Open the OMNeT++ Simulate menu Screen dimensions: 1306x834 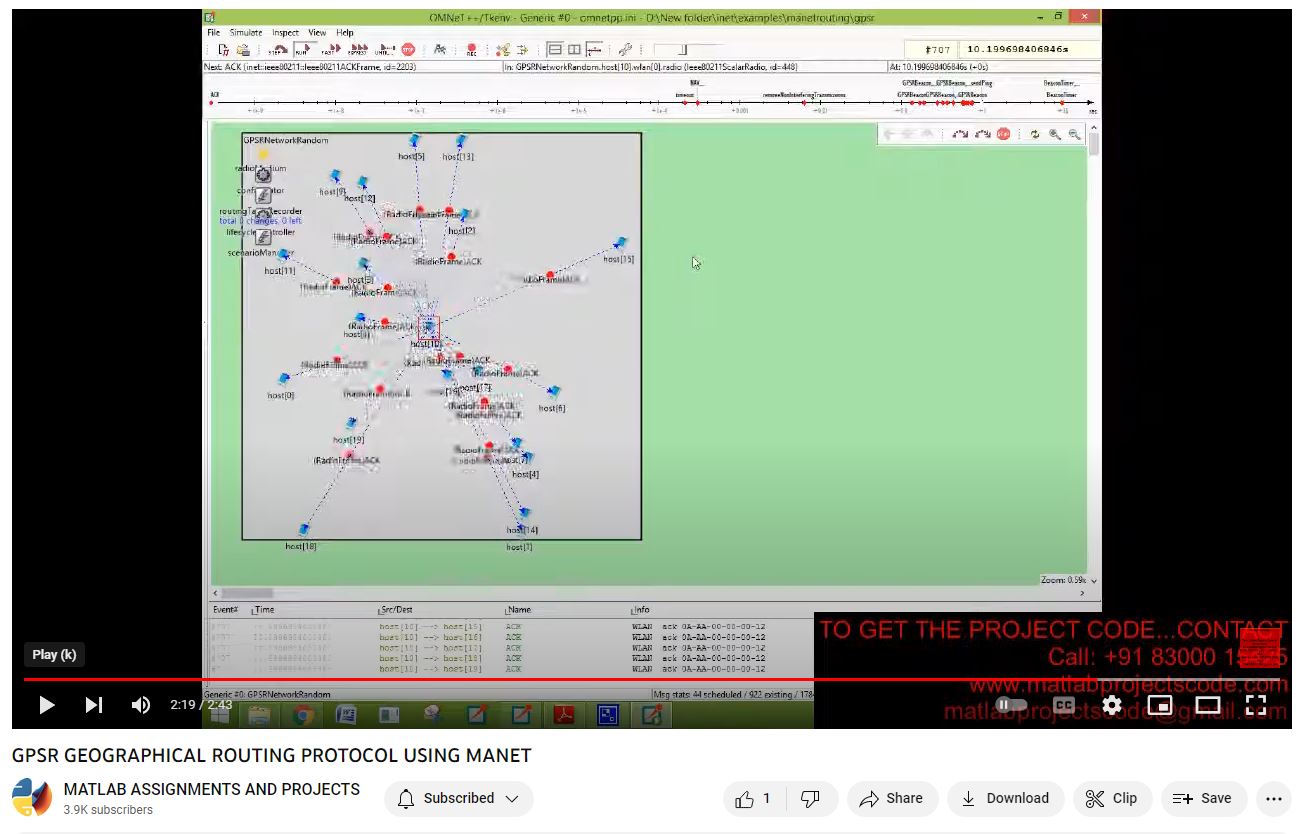pos(246,32)
